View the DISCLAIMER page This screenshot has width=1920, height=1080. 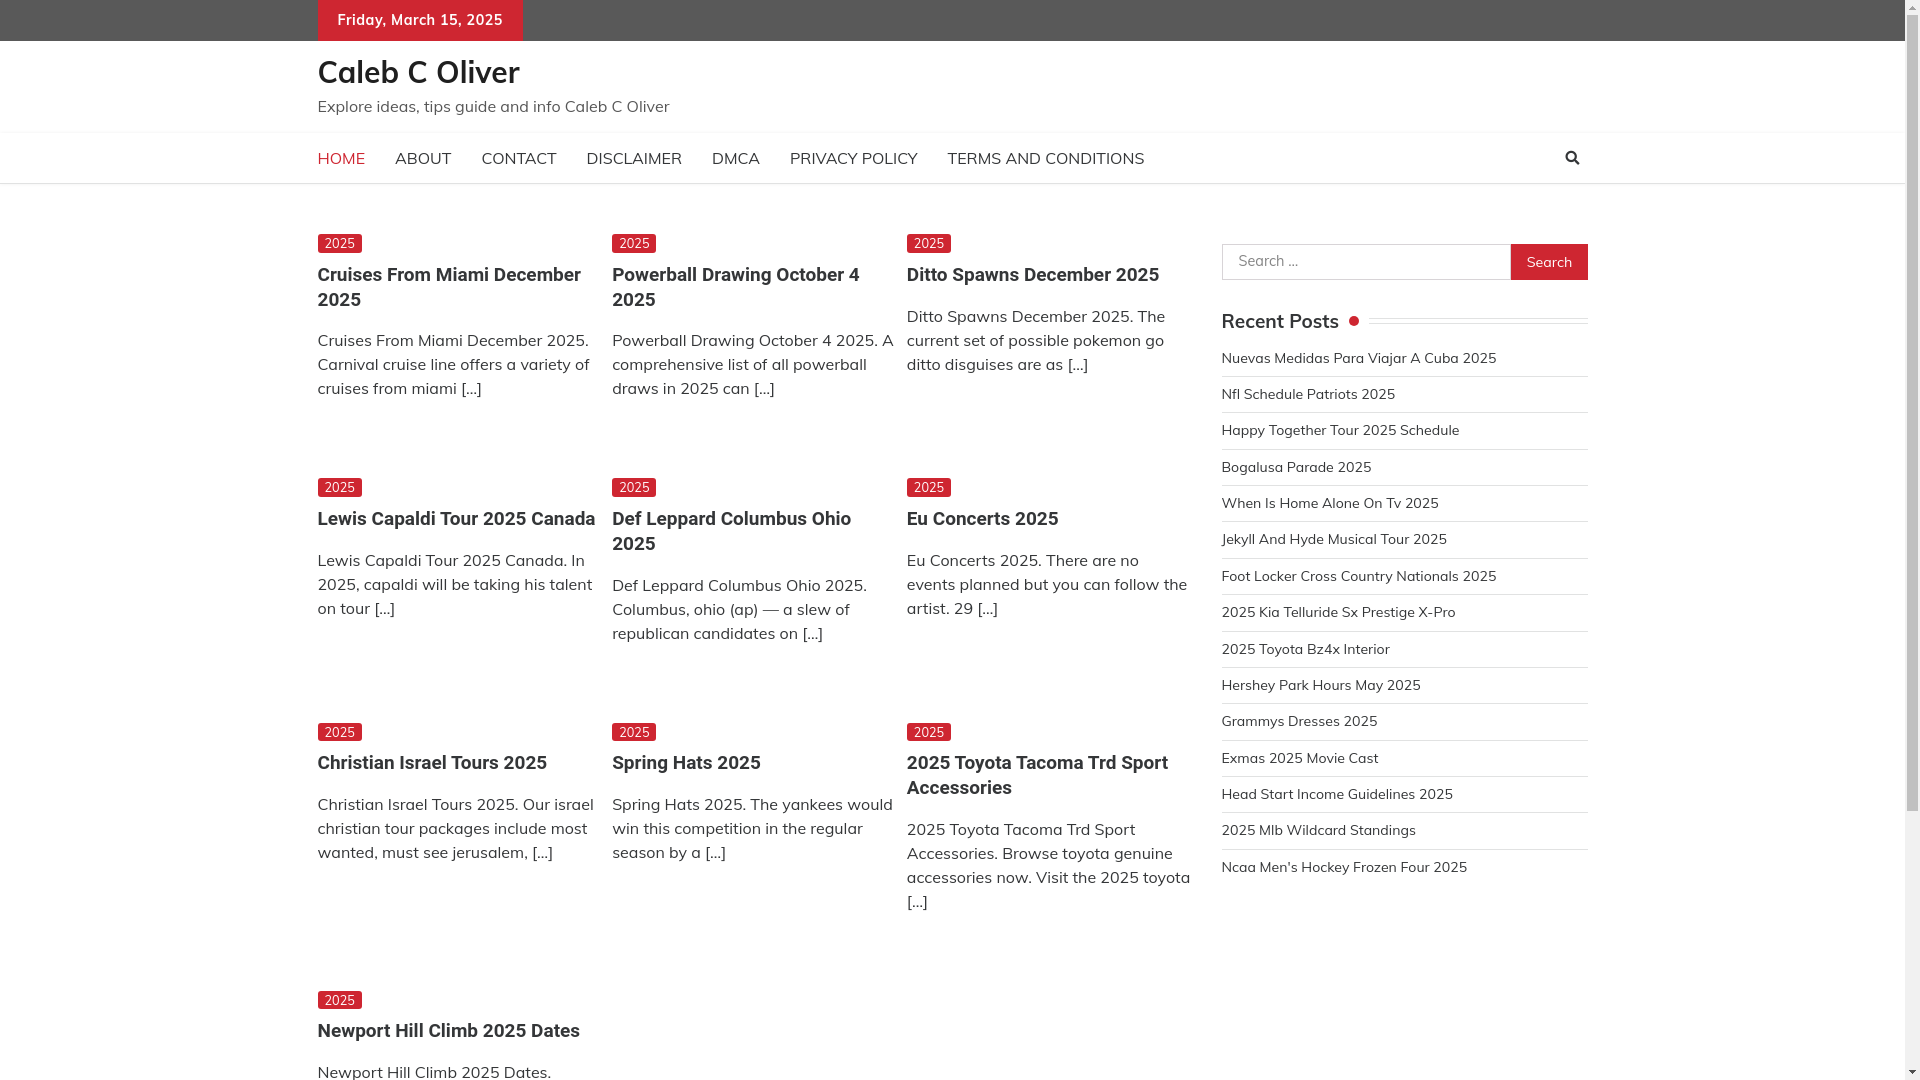coord(634,158)
